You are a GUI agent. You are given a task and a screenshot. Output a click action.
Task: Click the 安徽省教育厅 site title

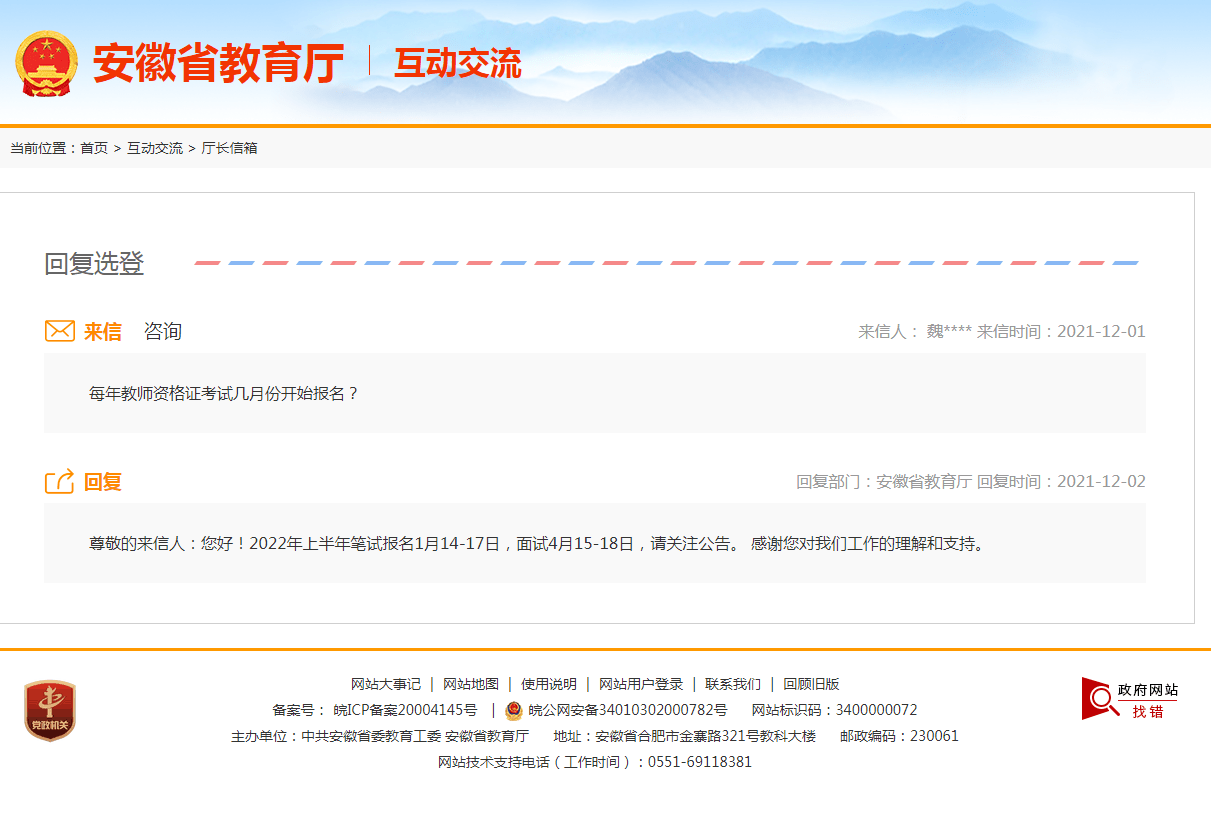pyautogui.click(x=218, y=63)
